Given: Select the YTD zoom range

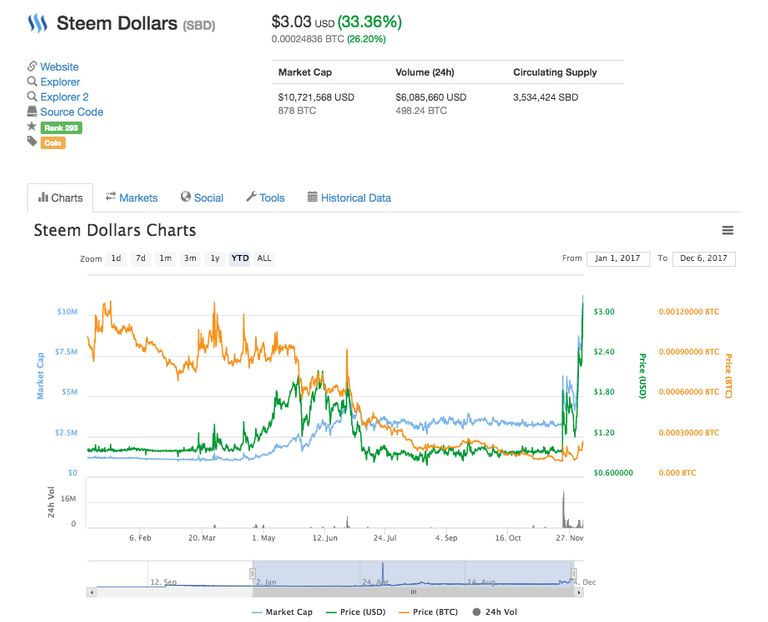Looking at the screenshot, I should pyautogui.click(x=240, y=259).
